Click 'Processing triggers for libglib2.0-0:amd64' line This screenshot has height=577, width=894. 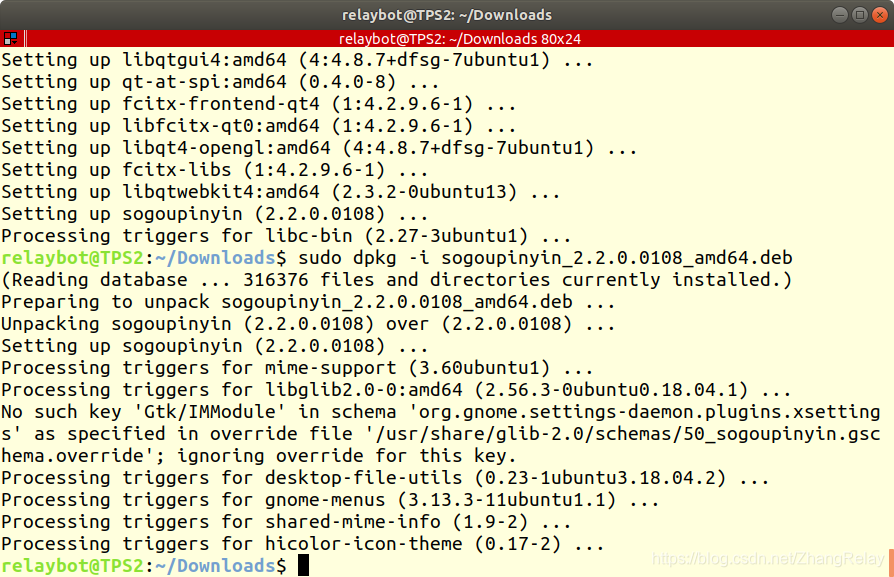396,390
